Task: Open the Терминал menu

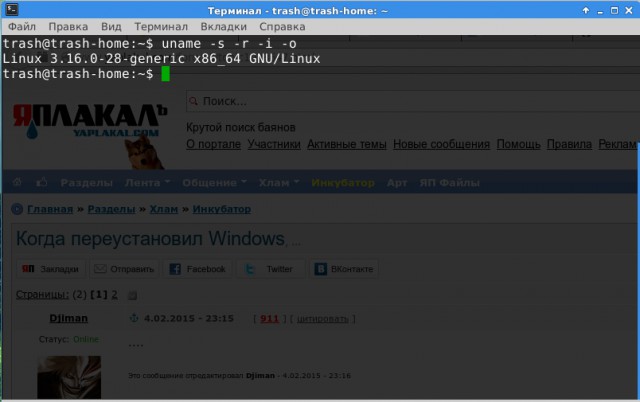Action: pos(161,27)
